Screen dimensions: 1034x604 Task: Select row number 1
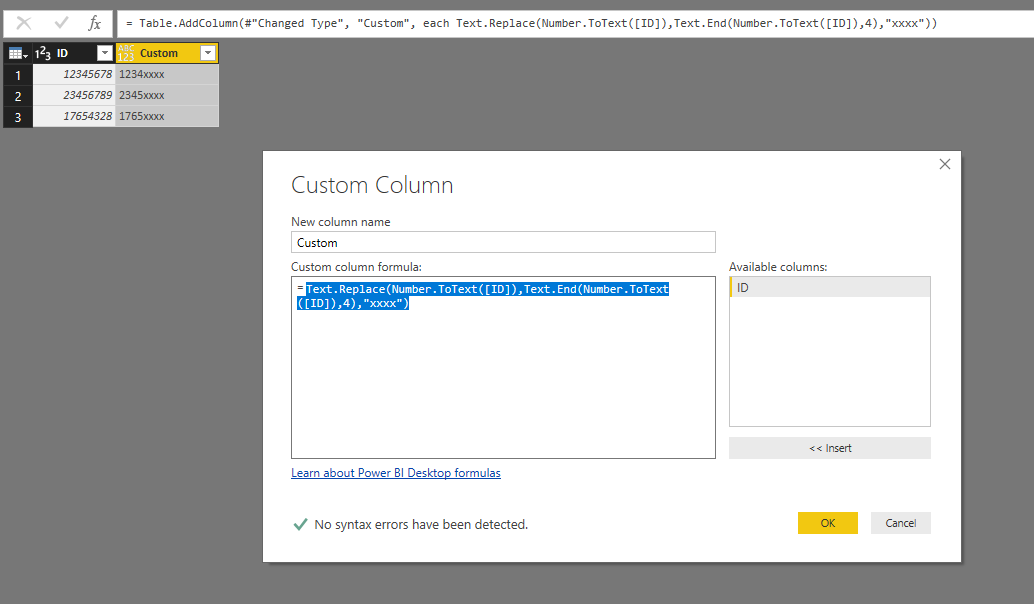tap(18, 75)
